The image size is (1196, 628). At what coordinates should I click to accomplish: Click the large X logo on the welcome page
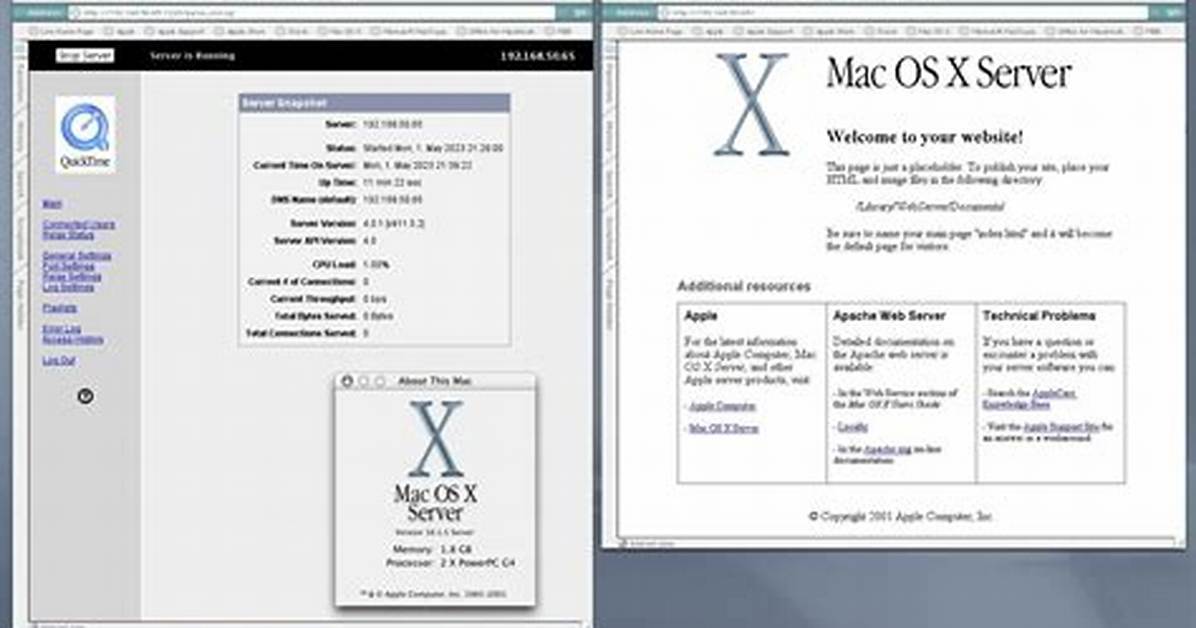pos(751,105)
